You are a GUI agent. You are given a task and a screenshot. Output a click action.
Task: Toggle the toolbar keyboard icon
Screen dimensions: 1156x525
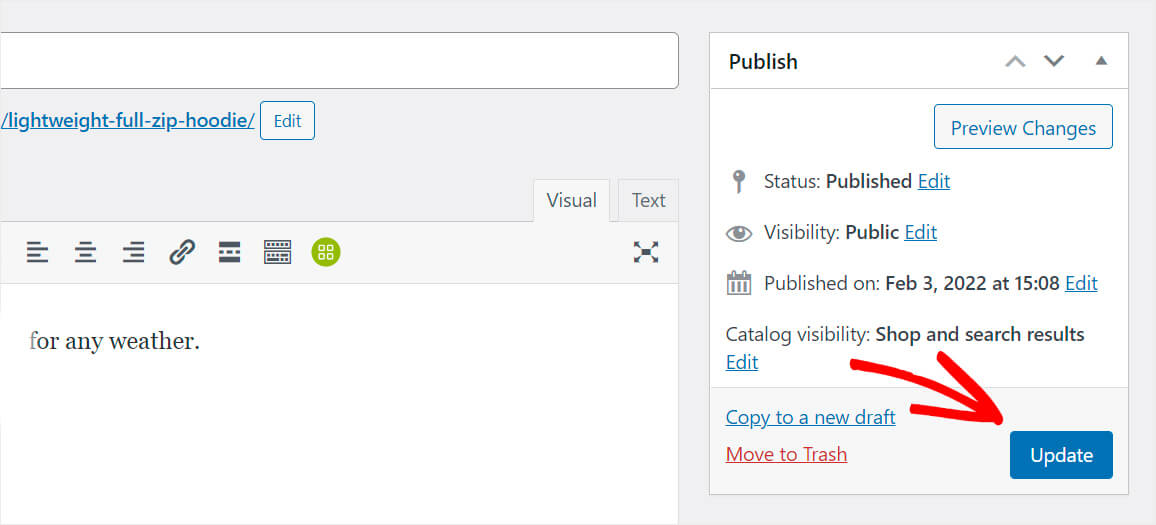[x=277, y=252]
